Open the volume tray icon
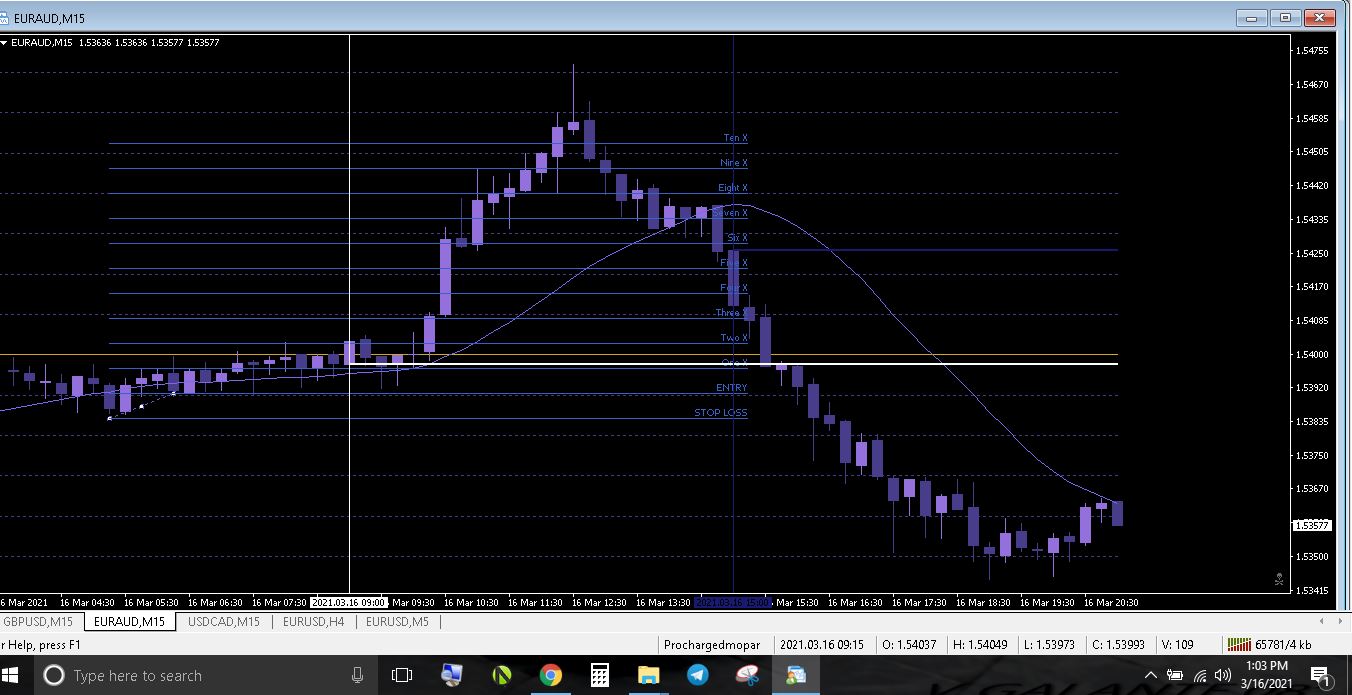The image size is (1352, 695). click(1222, 676)
